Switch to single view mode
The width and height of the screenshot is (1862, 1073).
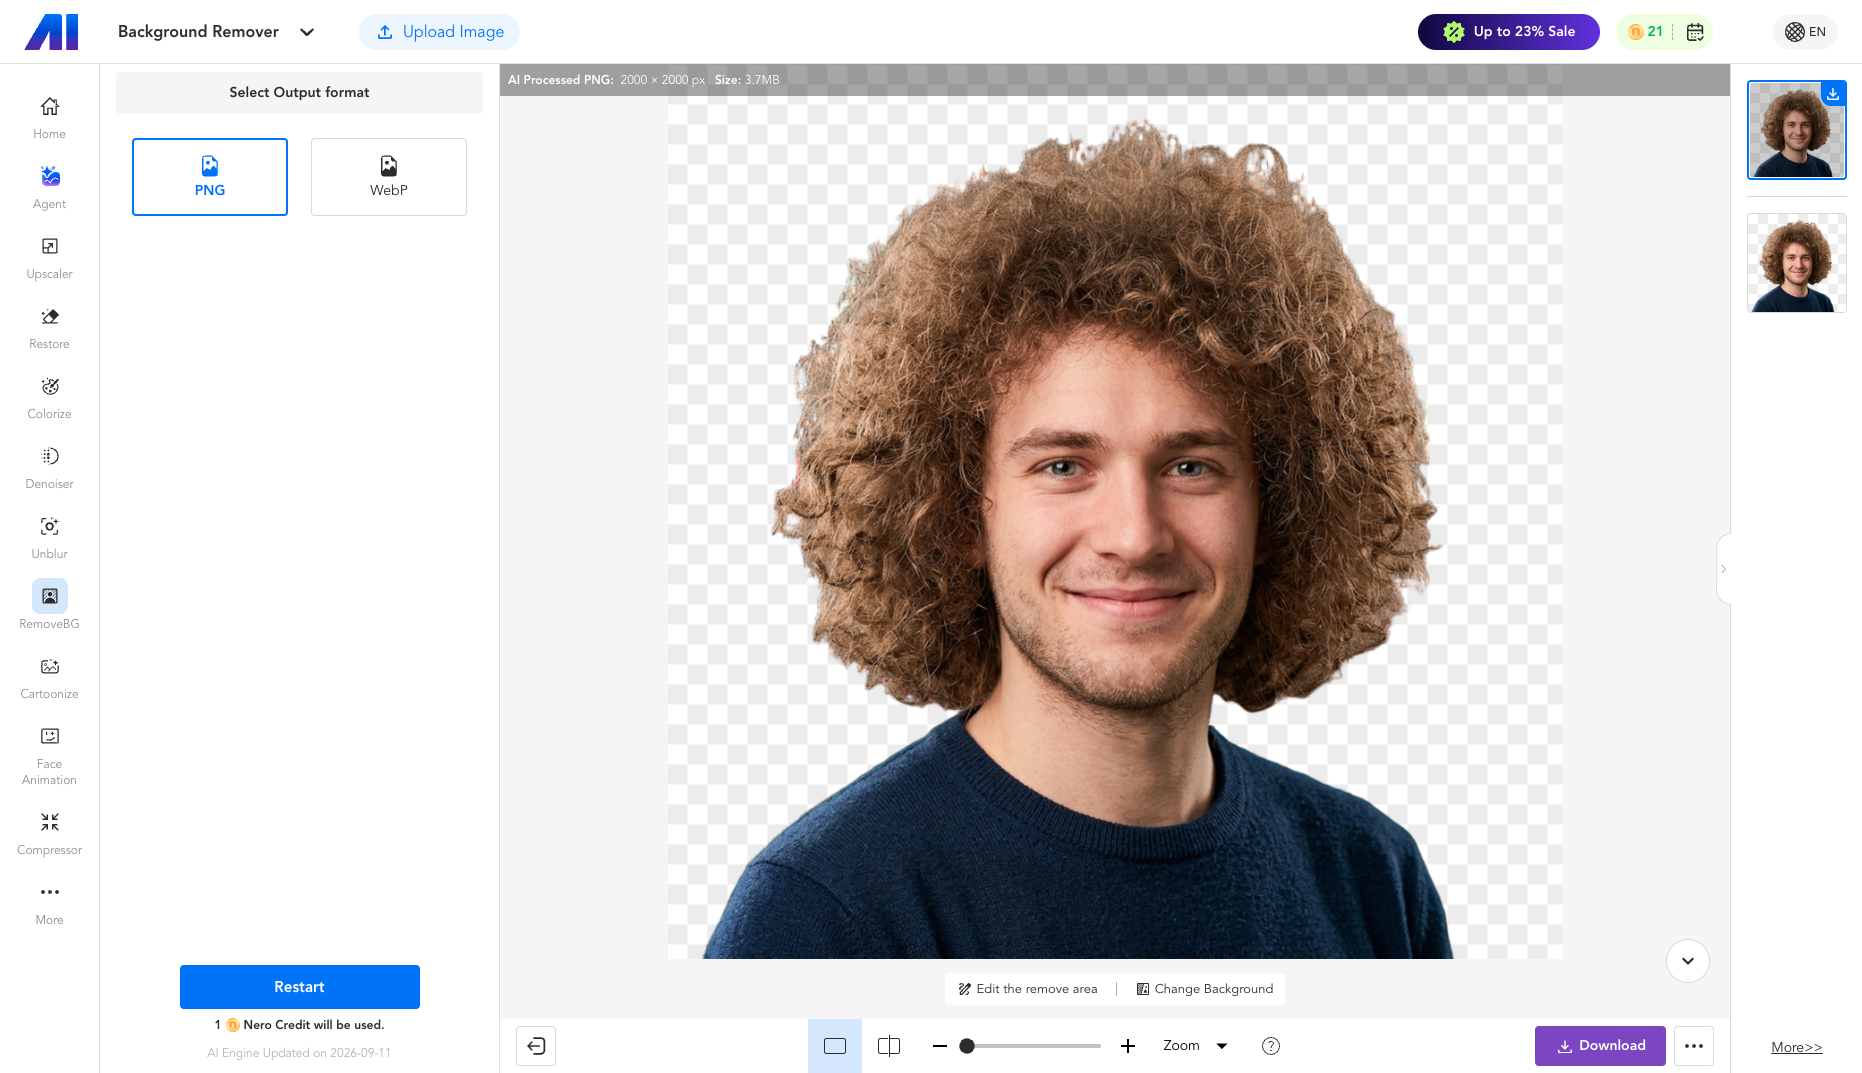click(x=835, y=1046)
